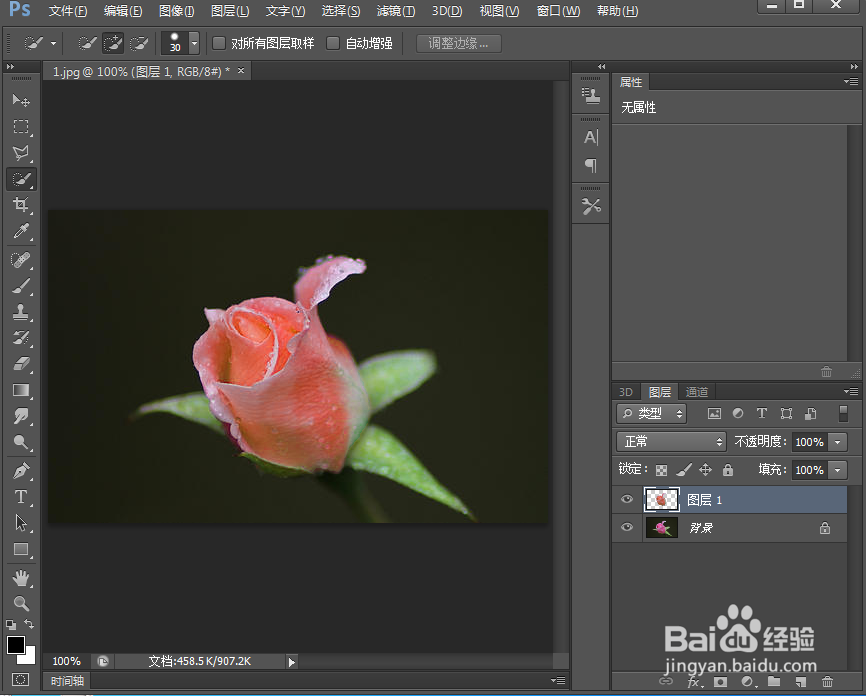Viewport: 866px width, 696px height.
Task: Toggle Quick Mask mode
Action: click(x=21, y=679)
